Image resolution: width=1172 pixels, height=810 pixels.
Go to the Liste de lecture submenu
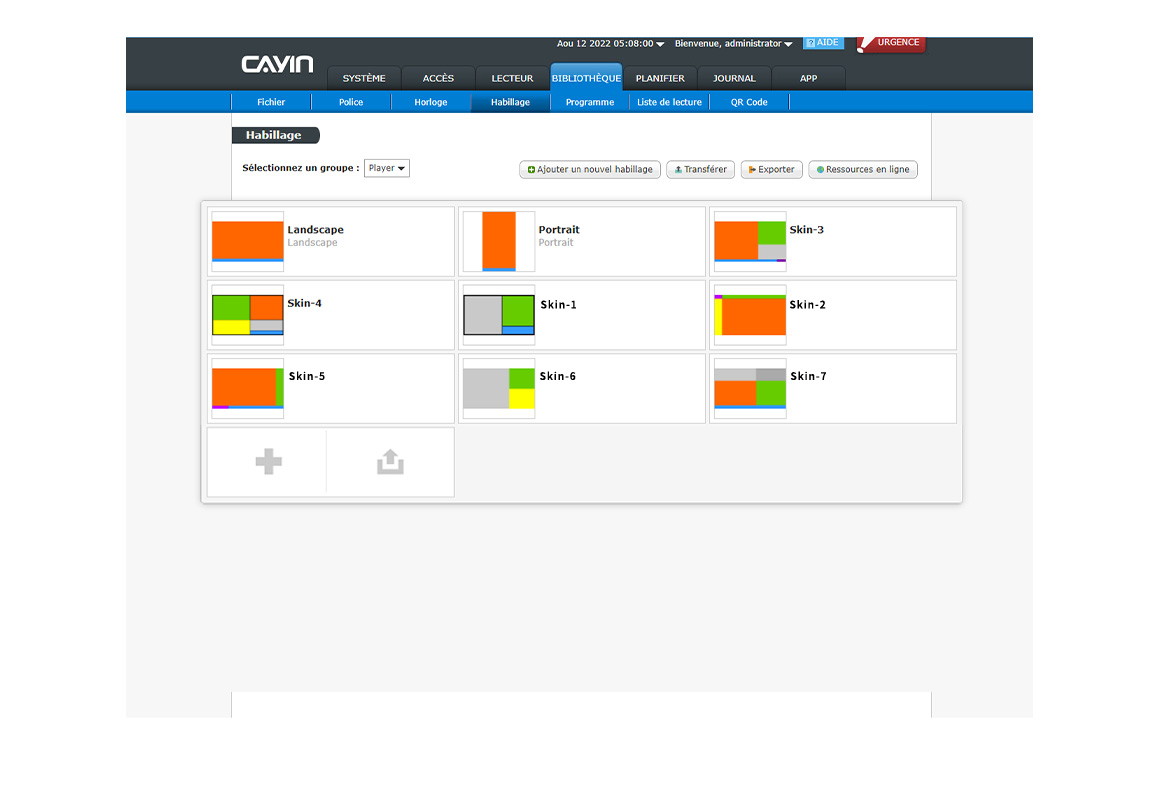(x=669, y=102)
